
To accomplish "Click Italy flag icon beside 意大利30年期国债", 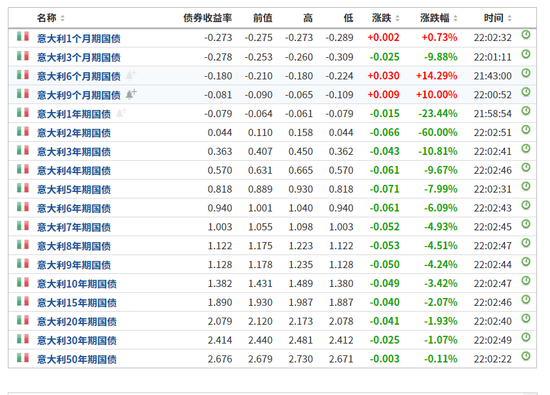I will click(x=23, y=339).
